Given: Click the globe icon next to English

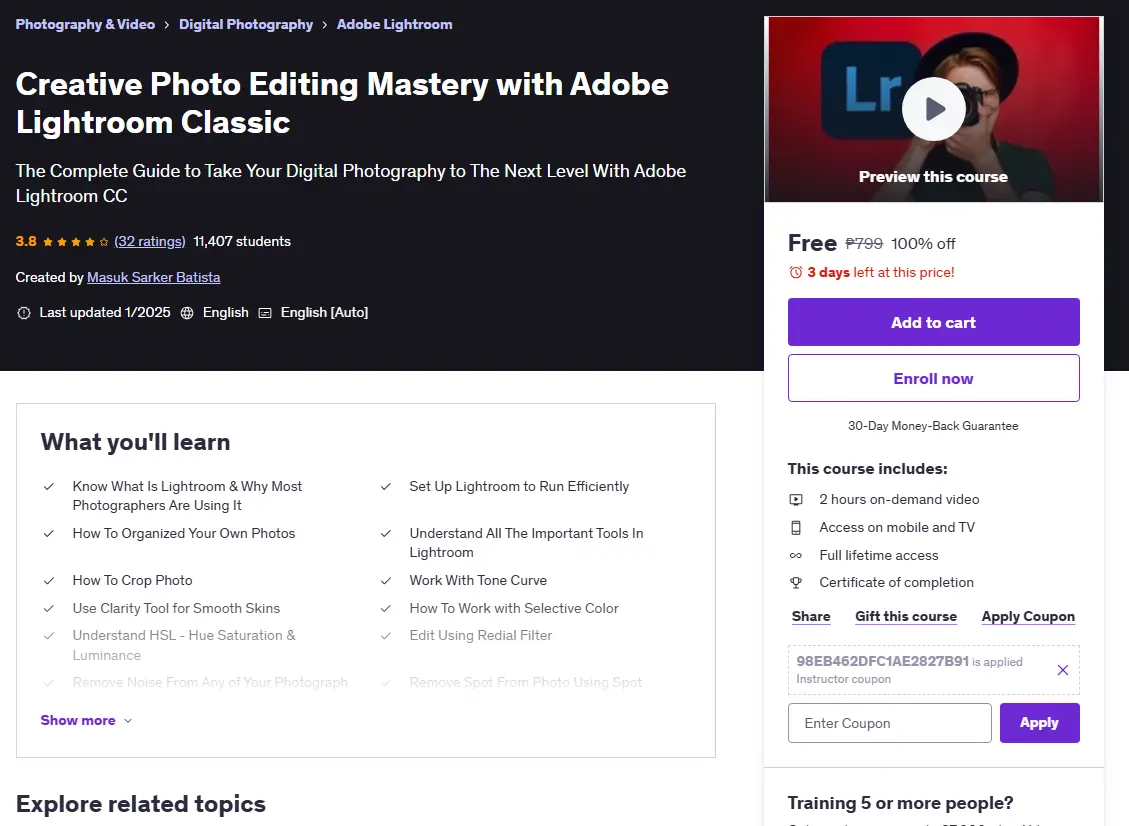Looking at the screenshot, I should (x=187, y=313).
